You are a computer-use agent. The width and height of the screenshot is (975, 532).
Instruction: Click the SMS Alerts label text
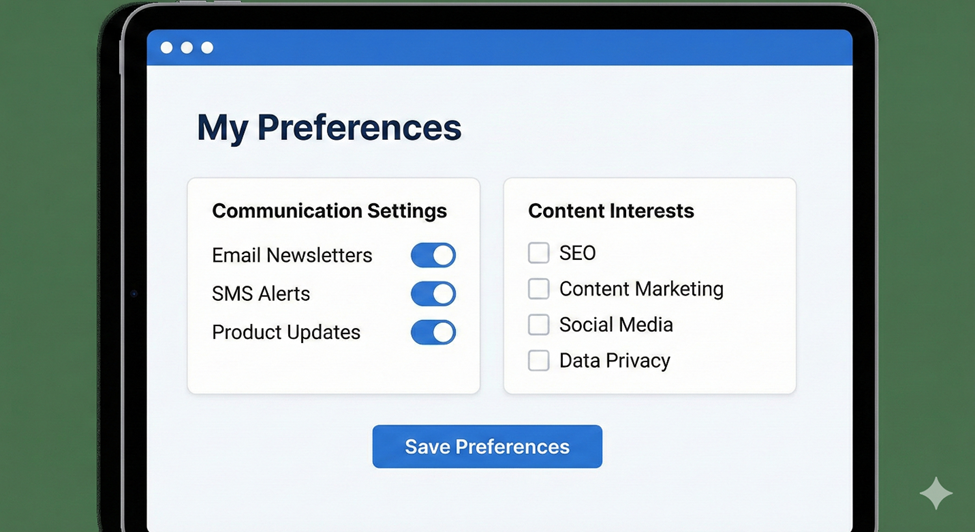(261, 294)
